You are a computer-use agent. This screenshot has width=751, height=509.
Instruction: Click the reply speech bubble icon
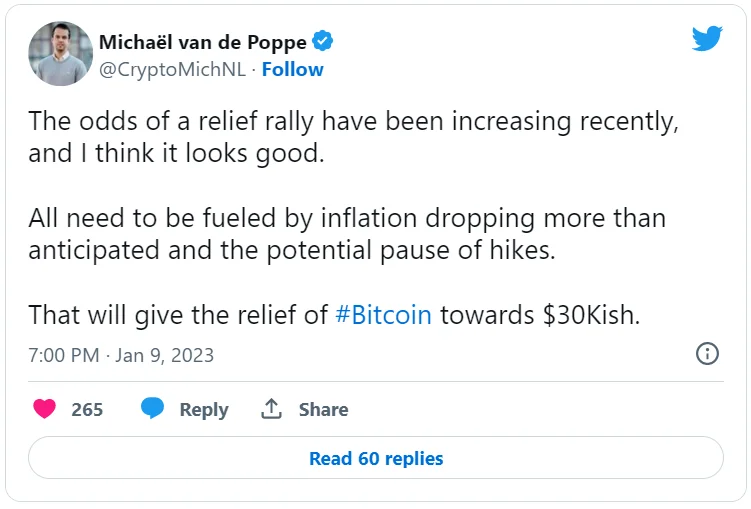click(x=152, y=409)
